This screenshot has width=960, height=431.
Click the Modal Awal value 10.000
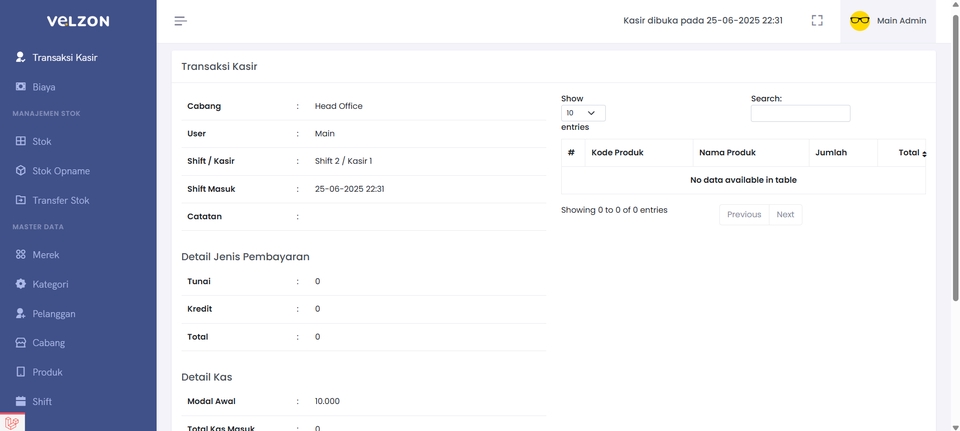327,402
